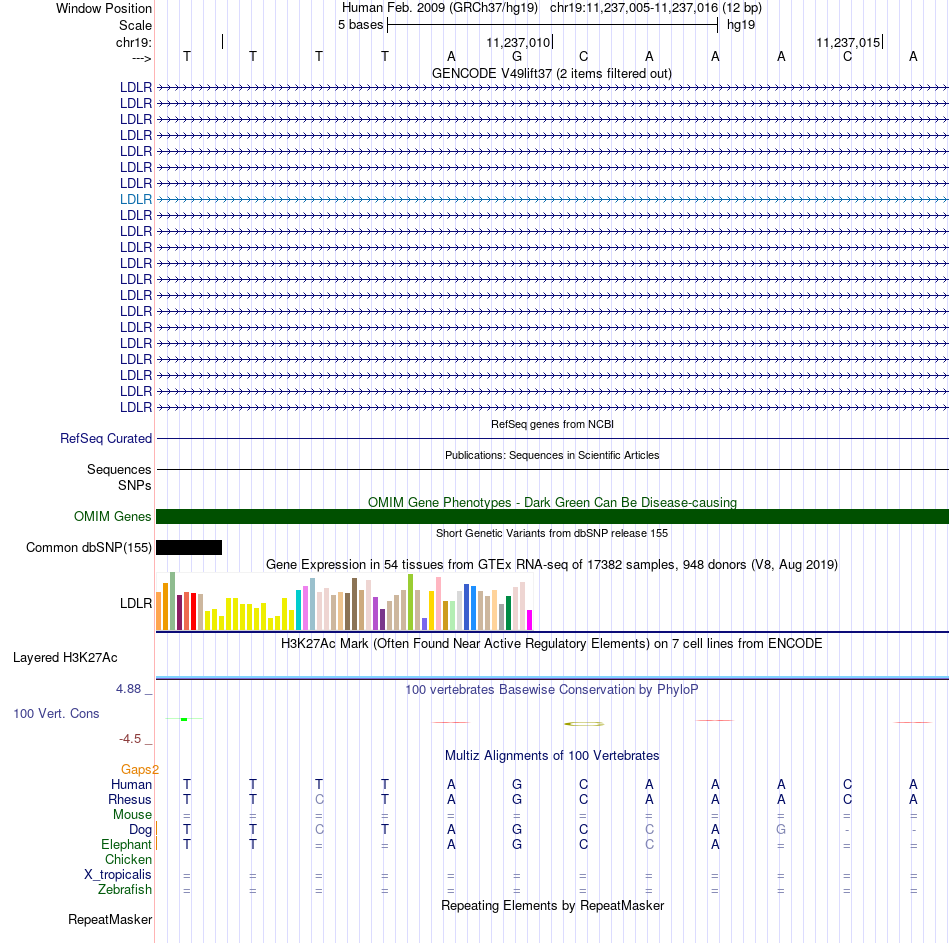Open RefSeq genes from NCBI title
The width and height of the screenshot is (950, 943).
(552, 424)
